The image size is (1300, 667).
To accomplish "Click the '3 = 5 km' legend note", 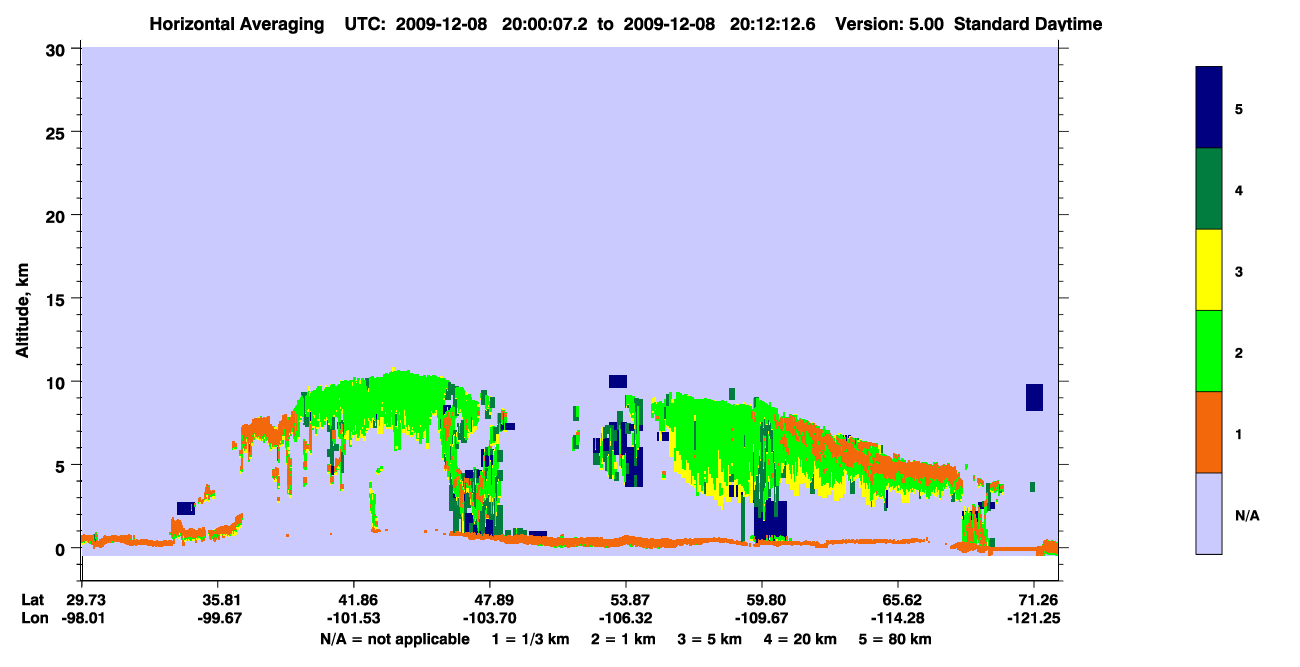I will click(x=708, y=639).
